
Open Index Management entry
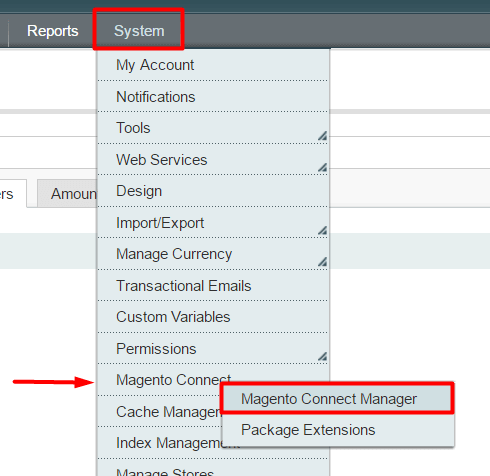(x=160, y=443)
